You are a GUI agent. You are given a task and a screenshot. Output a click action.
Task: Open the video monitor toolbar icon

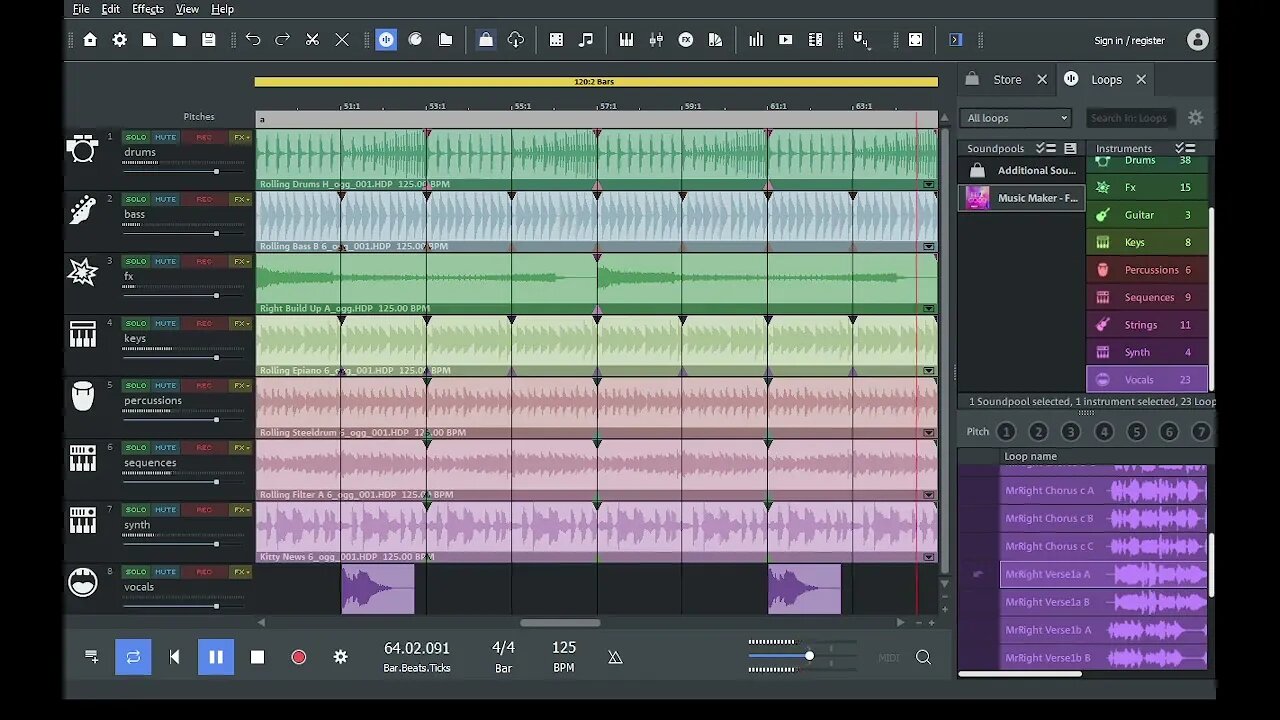[x=786, y=40]
